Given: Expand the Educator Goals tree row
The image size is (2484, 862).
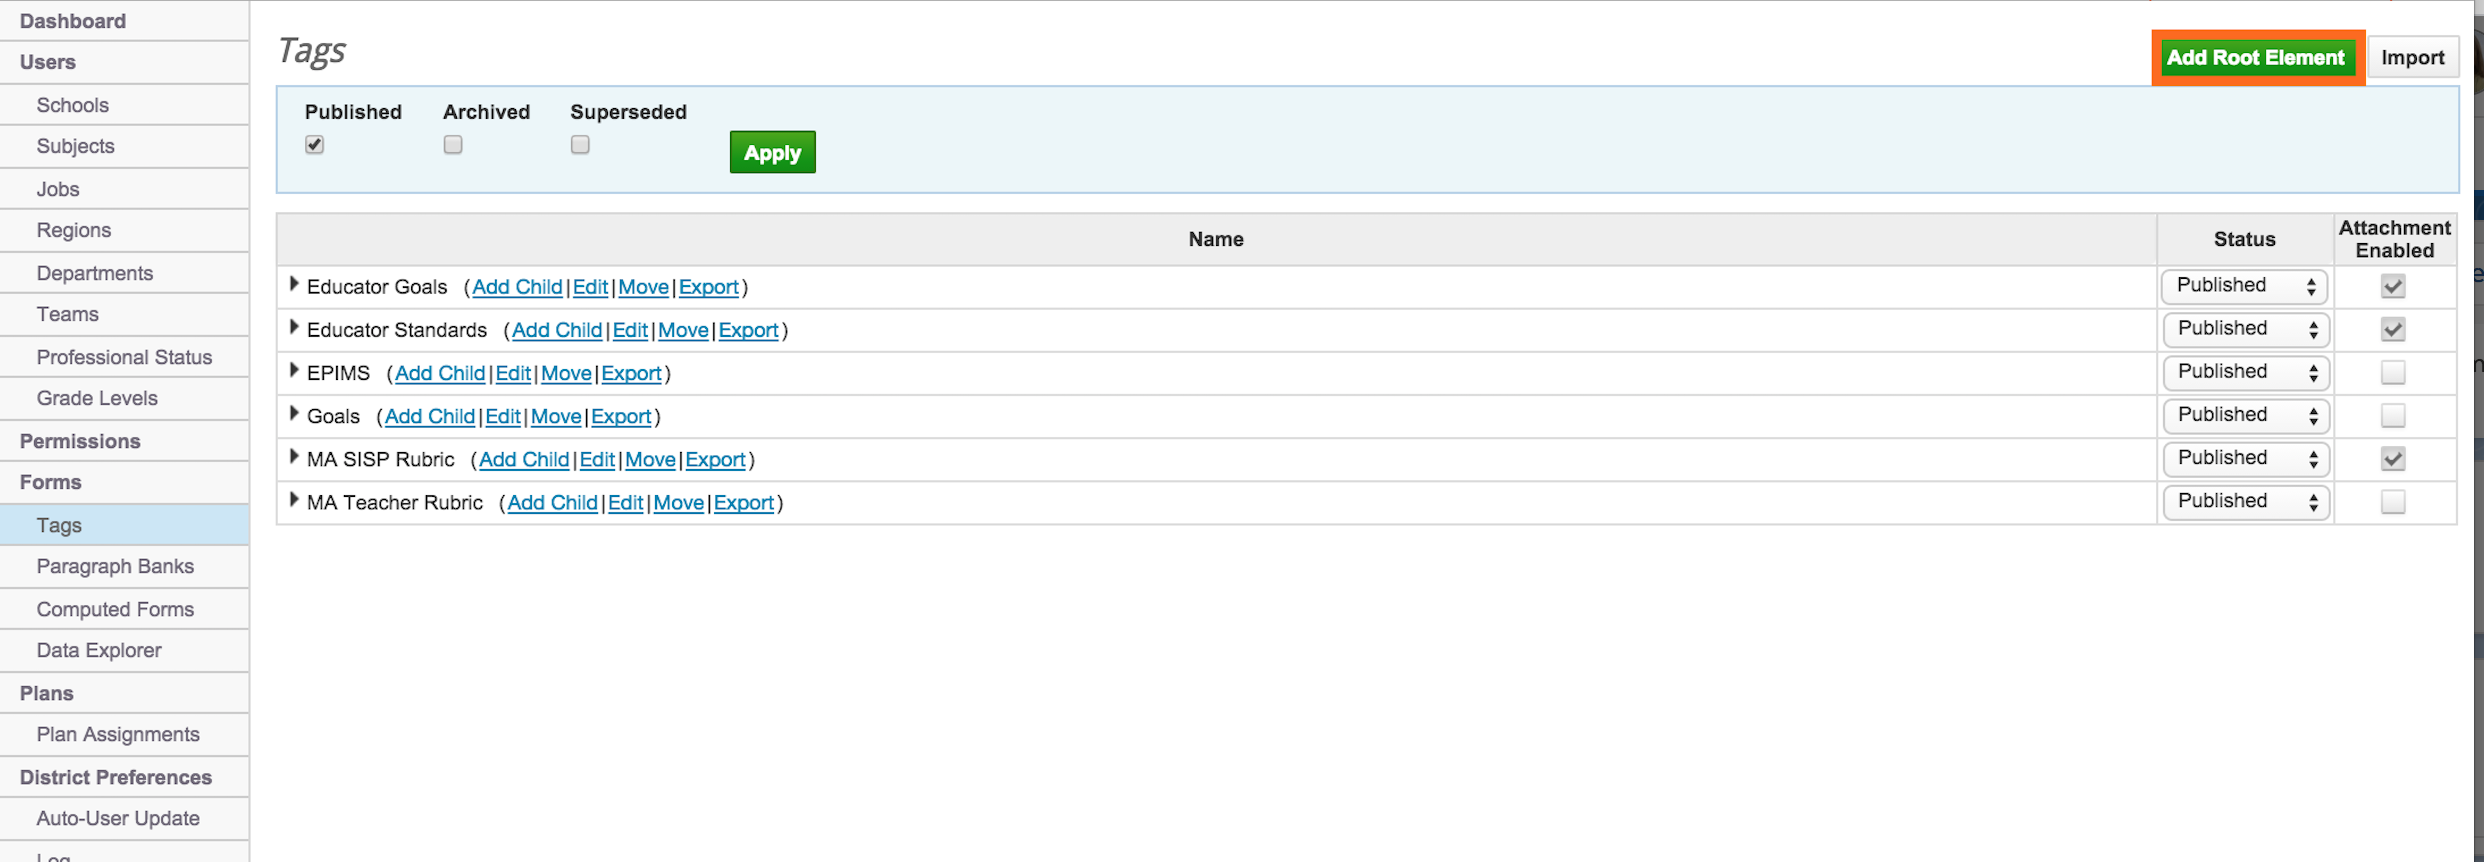Looking at the screenshot, I should pos(294,285).
